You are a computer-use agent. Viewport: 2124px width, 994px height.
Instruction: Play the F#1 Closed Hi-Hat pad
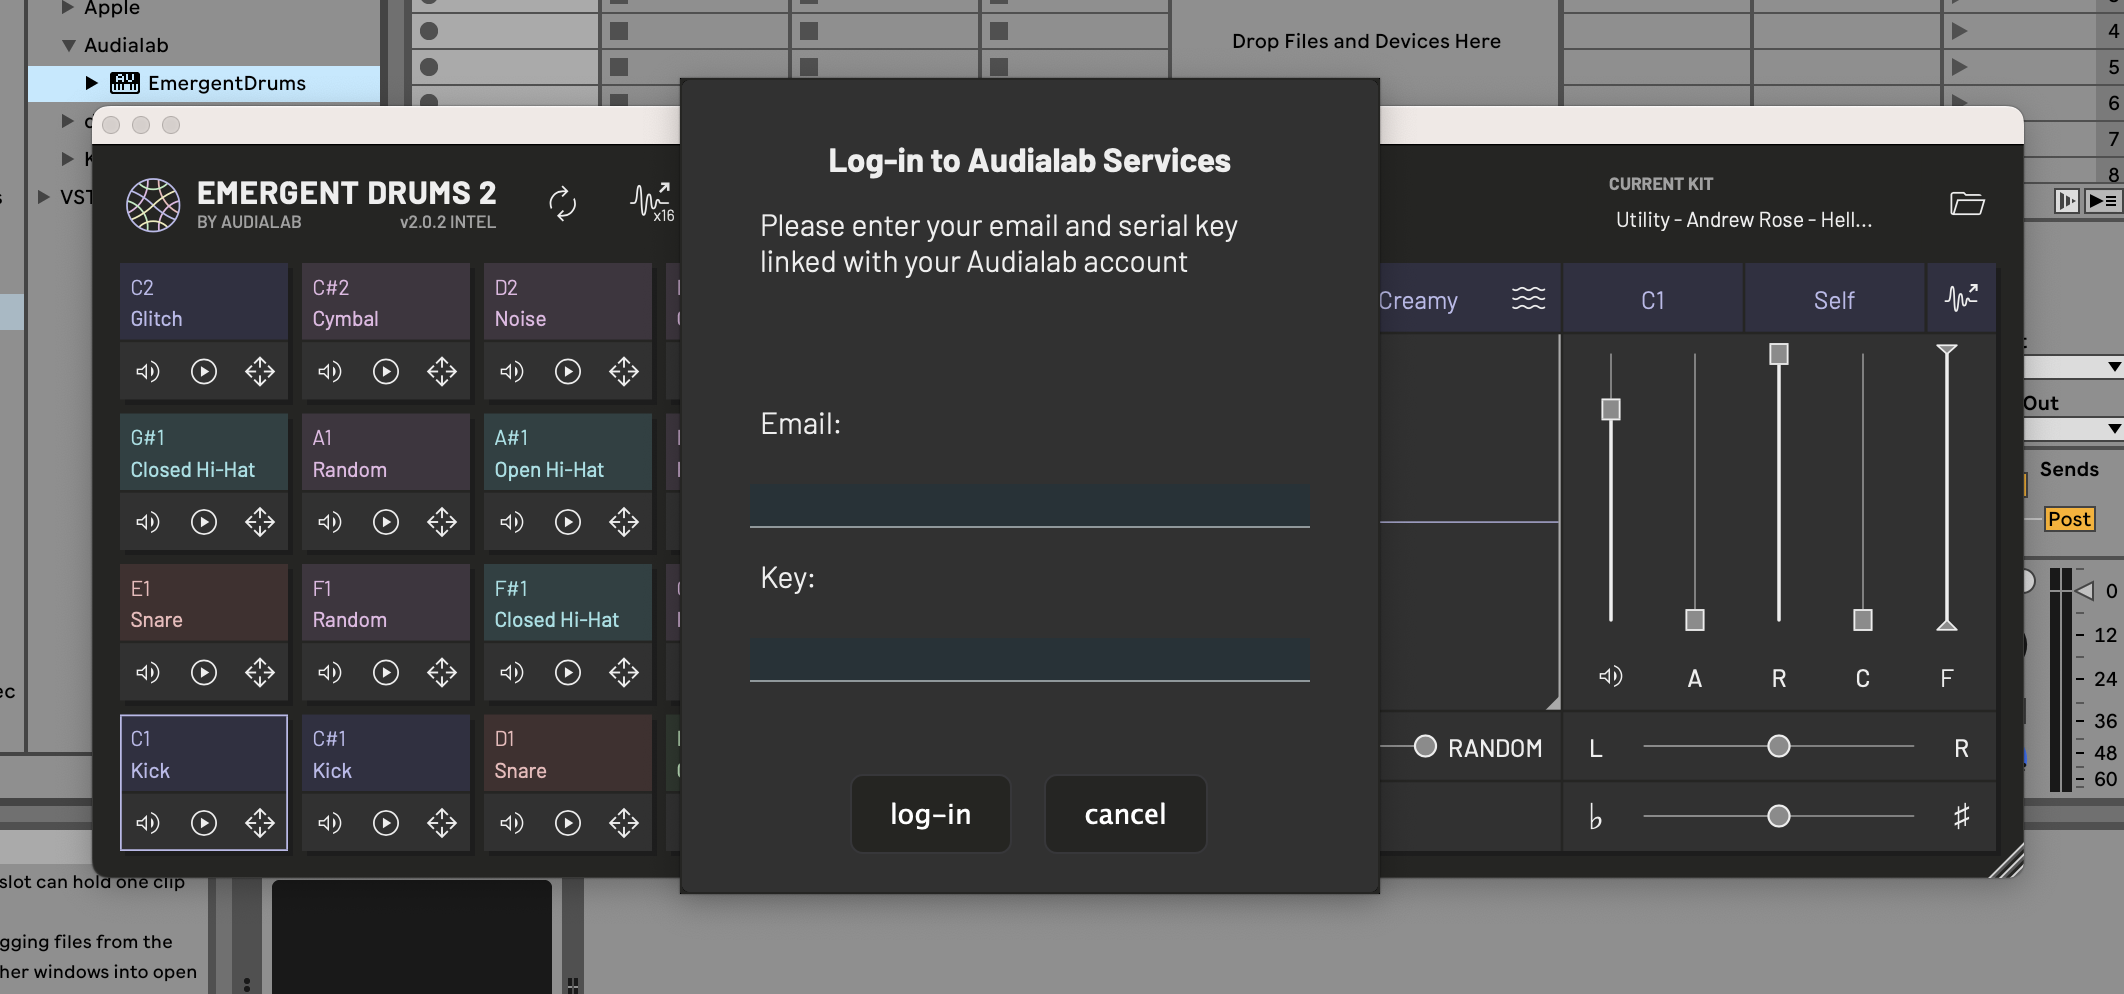point(568,672)
